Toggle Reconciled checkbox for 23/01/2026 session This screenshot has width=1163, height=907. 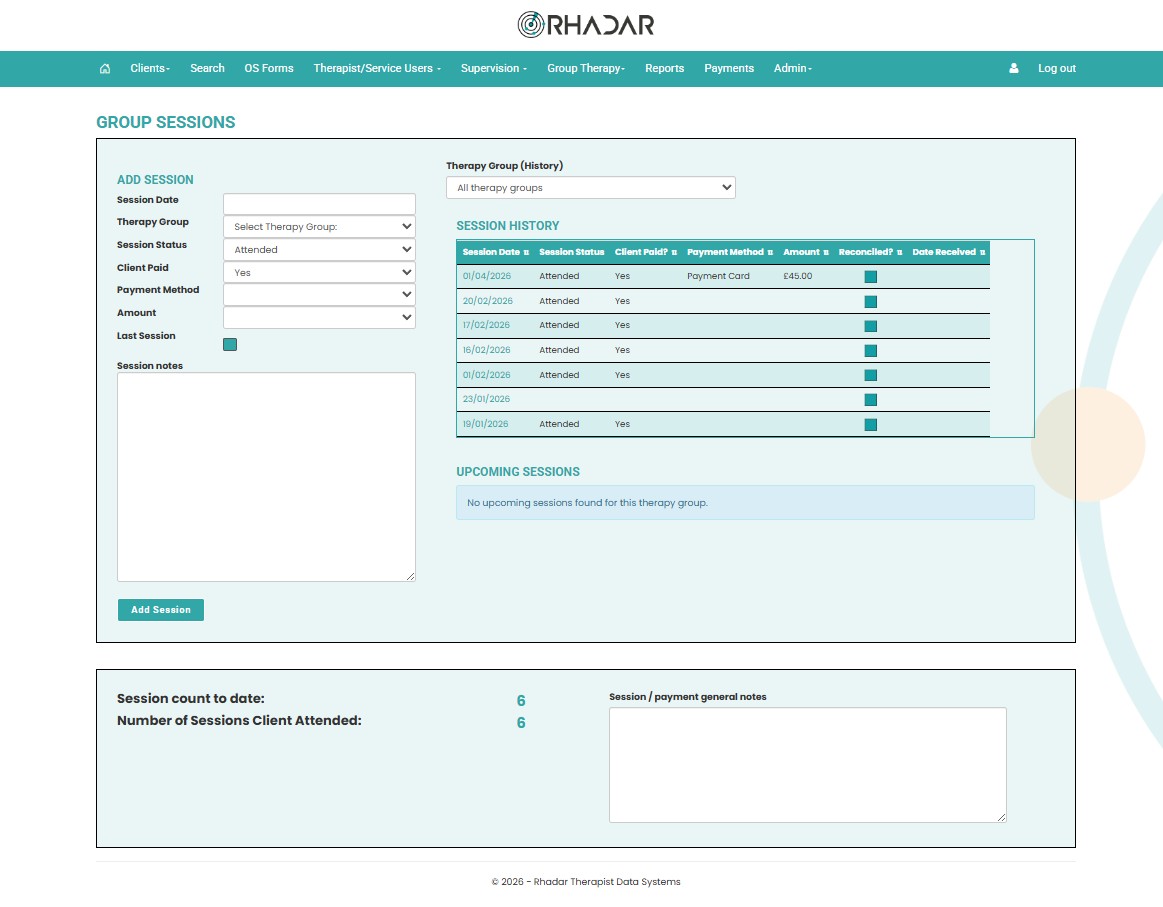(x=871, y=400)
